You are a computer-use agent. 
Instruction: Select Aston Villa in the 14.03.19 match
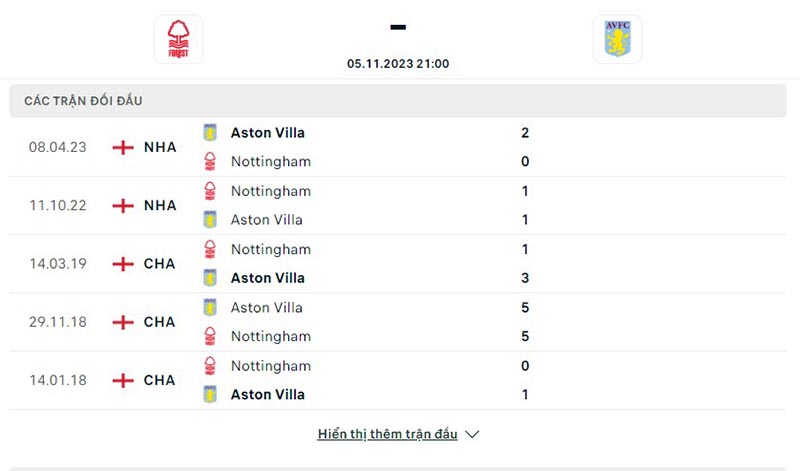[x=267, y=278]
